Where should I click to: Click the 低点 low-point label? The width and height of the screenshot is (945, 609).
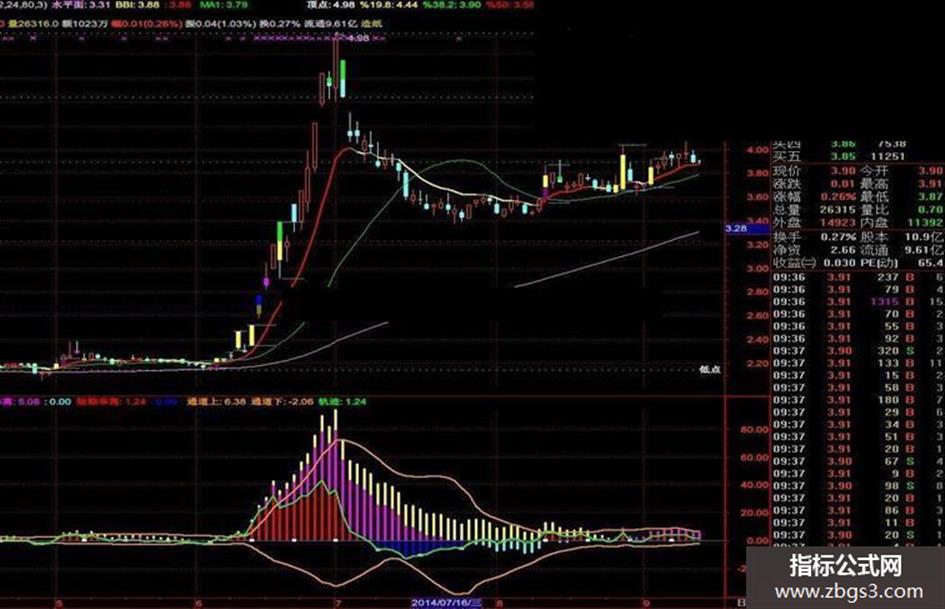(710, 369)
